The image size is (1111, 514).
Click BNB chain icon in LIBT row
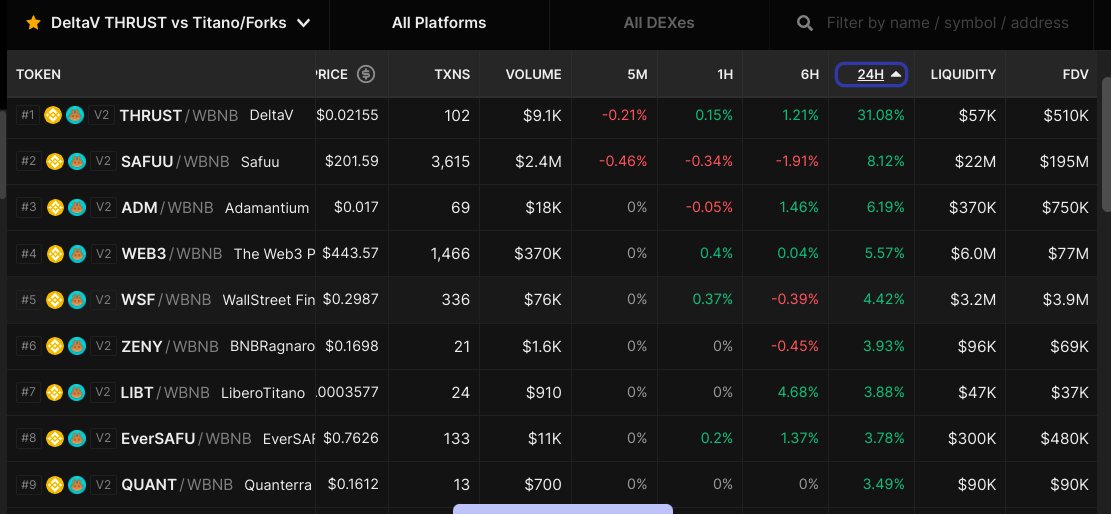[55, 392]
